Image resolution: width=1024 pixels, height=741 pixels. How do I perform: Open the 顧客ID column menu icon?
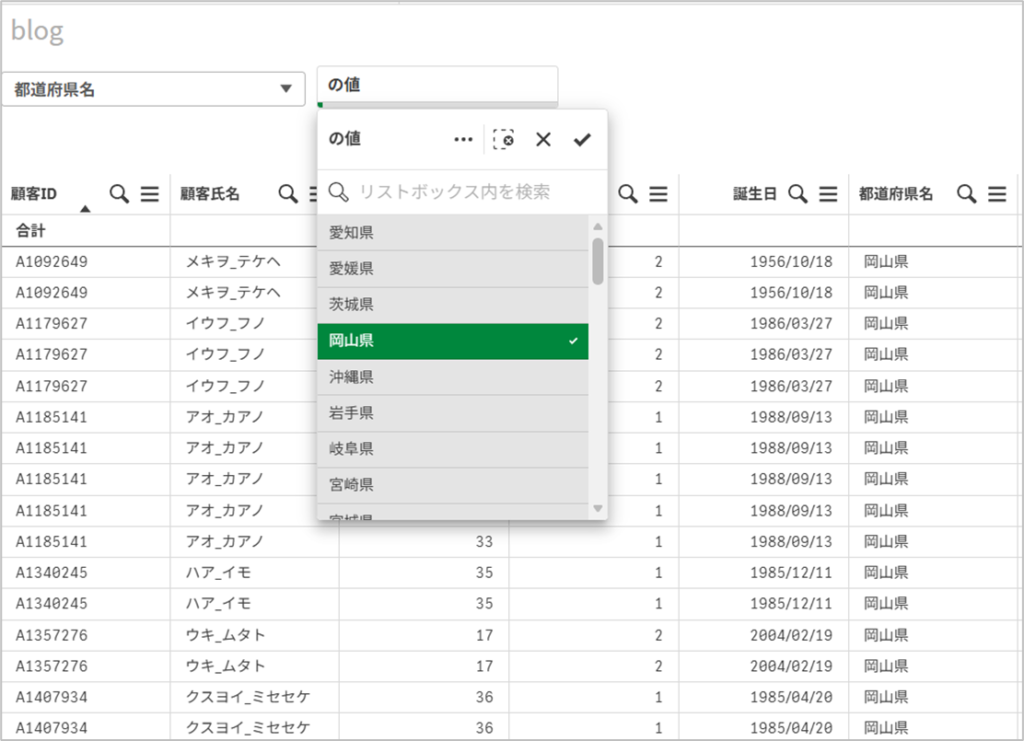[150, 195]
